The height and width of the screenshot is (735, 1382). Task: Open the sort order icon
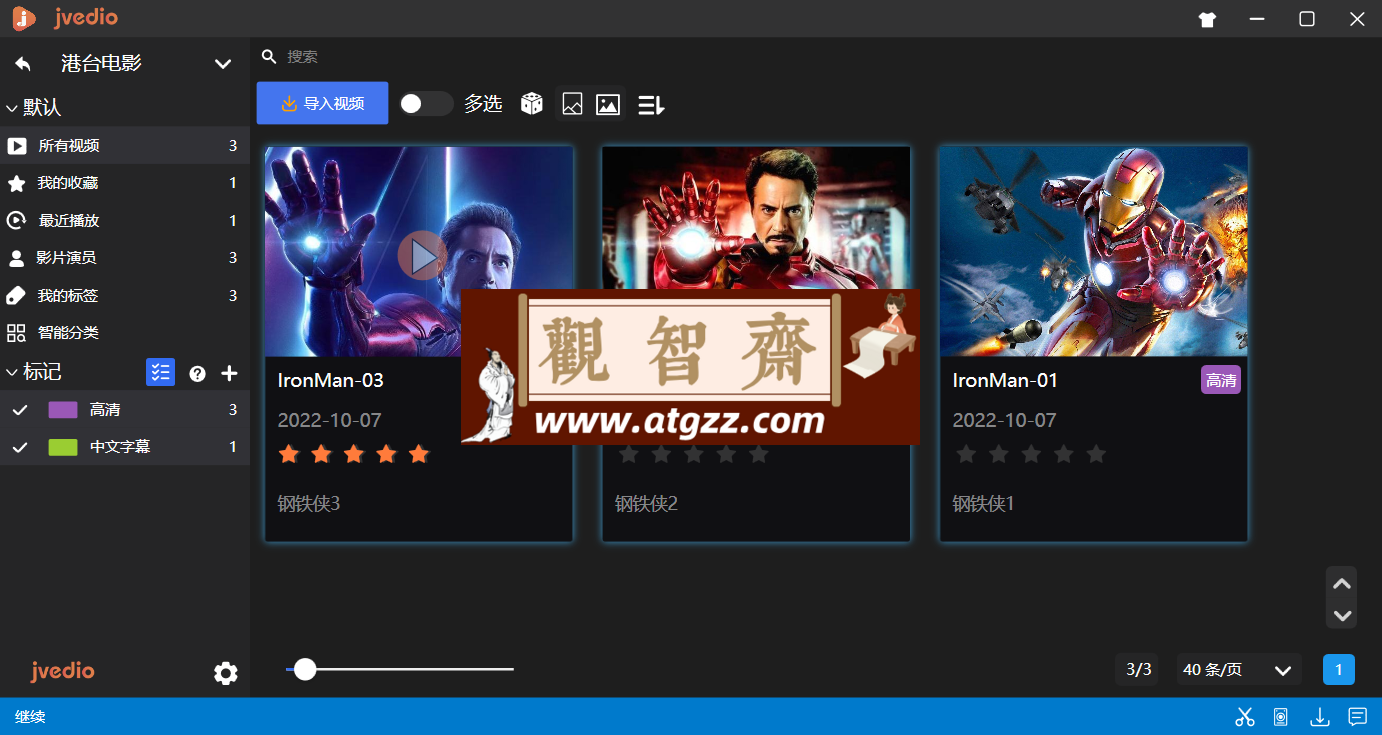click(651, 104)
